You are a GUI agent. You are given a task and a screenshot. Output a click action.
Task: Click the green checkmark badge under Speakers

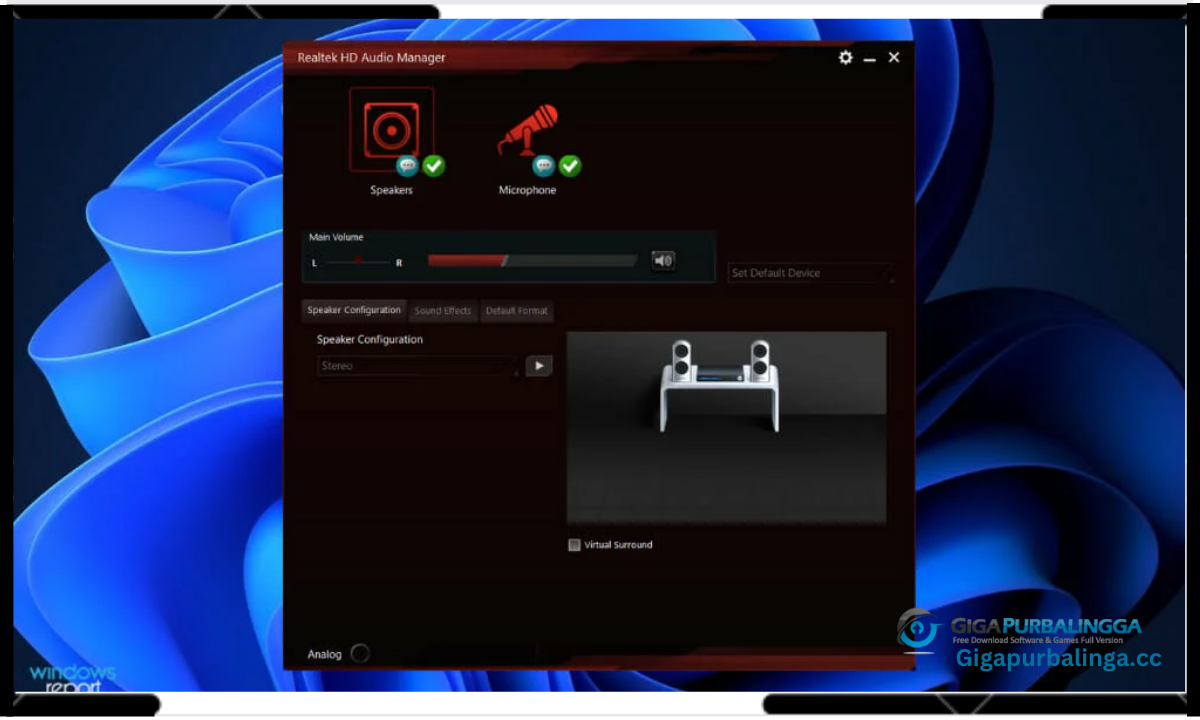point(434,166)
